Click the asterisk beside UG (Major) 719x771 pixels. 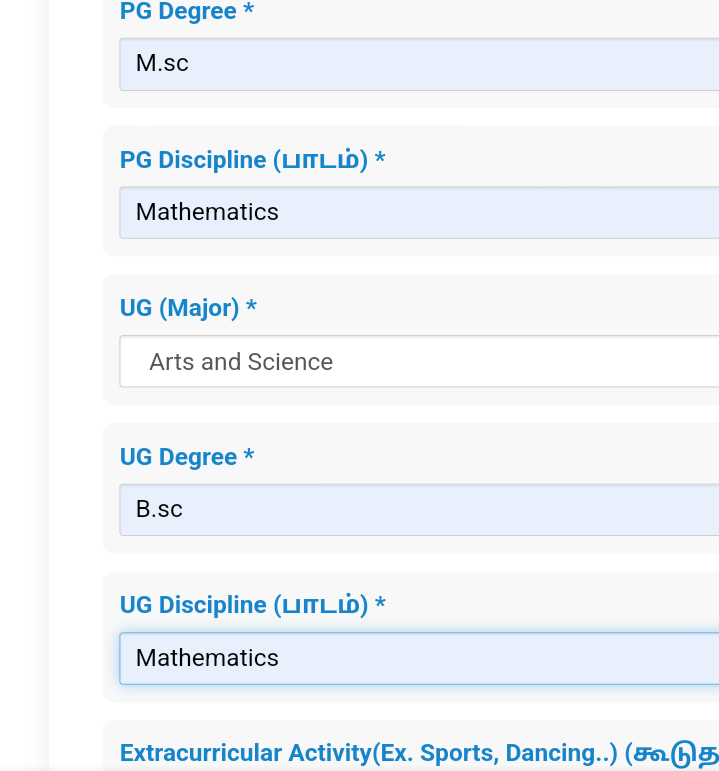point(251,308)
